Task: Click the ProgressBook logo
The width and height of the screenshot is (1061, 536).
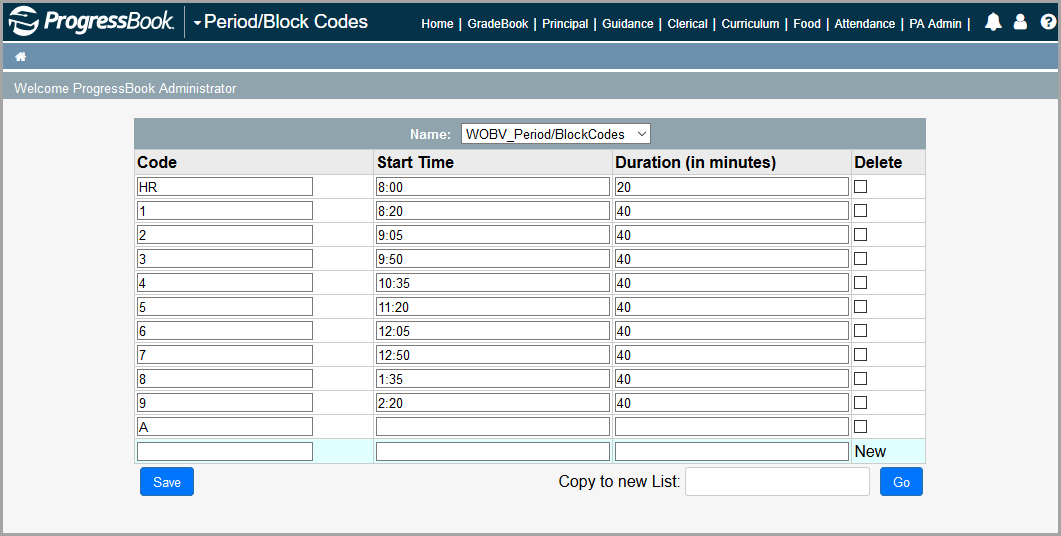Action: pos(91,21)
